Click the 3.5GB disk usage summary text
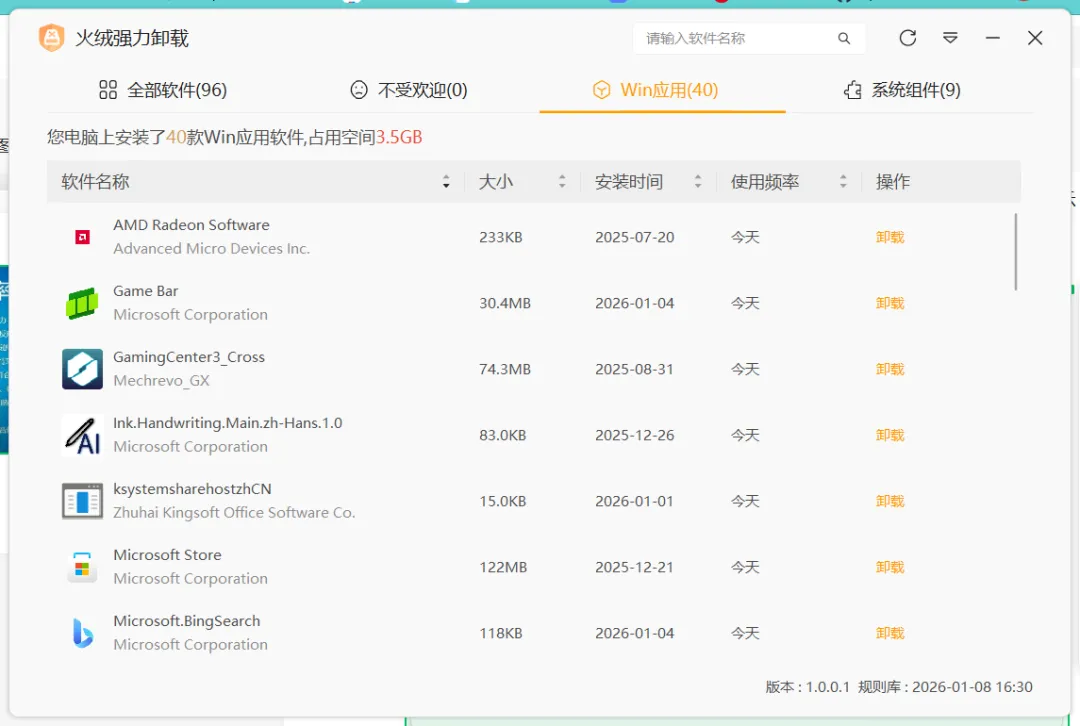Screen dimensions: 1080x726 click(x=399, y=137)
